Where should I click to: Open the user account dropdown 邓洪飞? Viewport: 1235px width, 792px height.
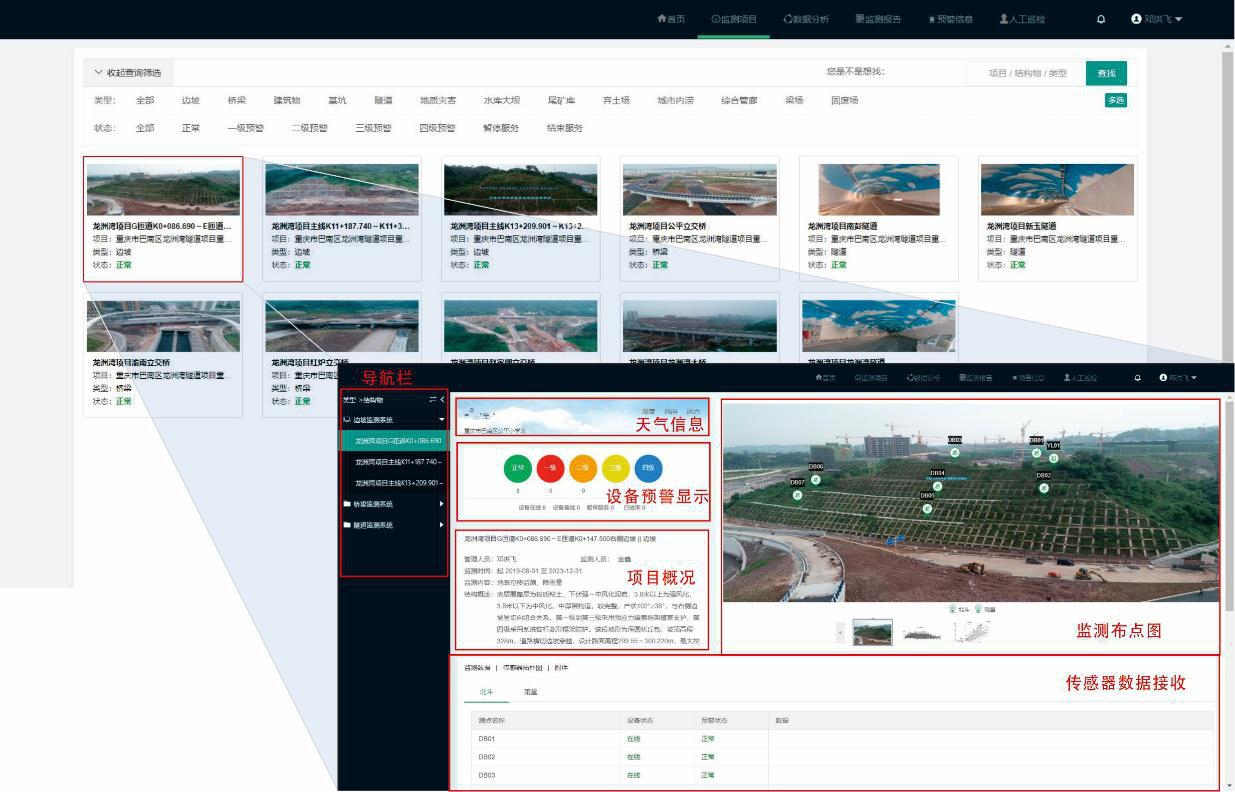tap(1156, 19)
